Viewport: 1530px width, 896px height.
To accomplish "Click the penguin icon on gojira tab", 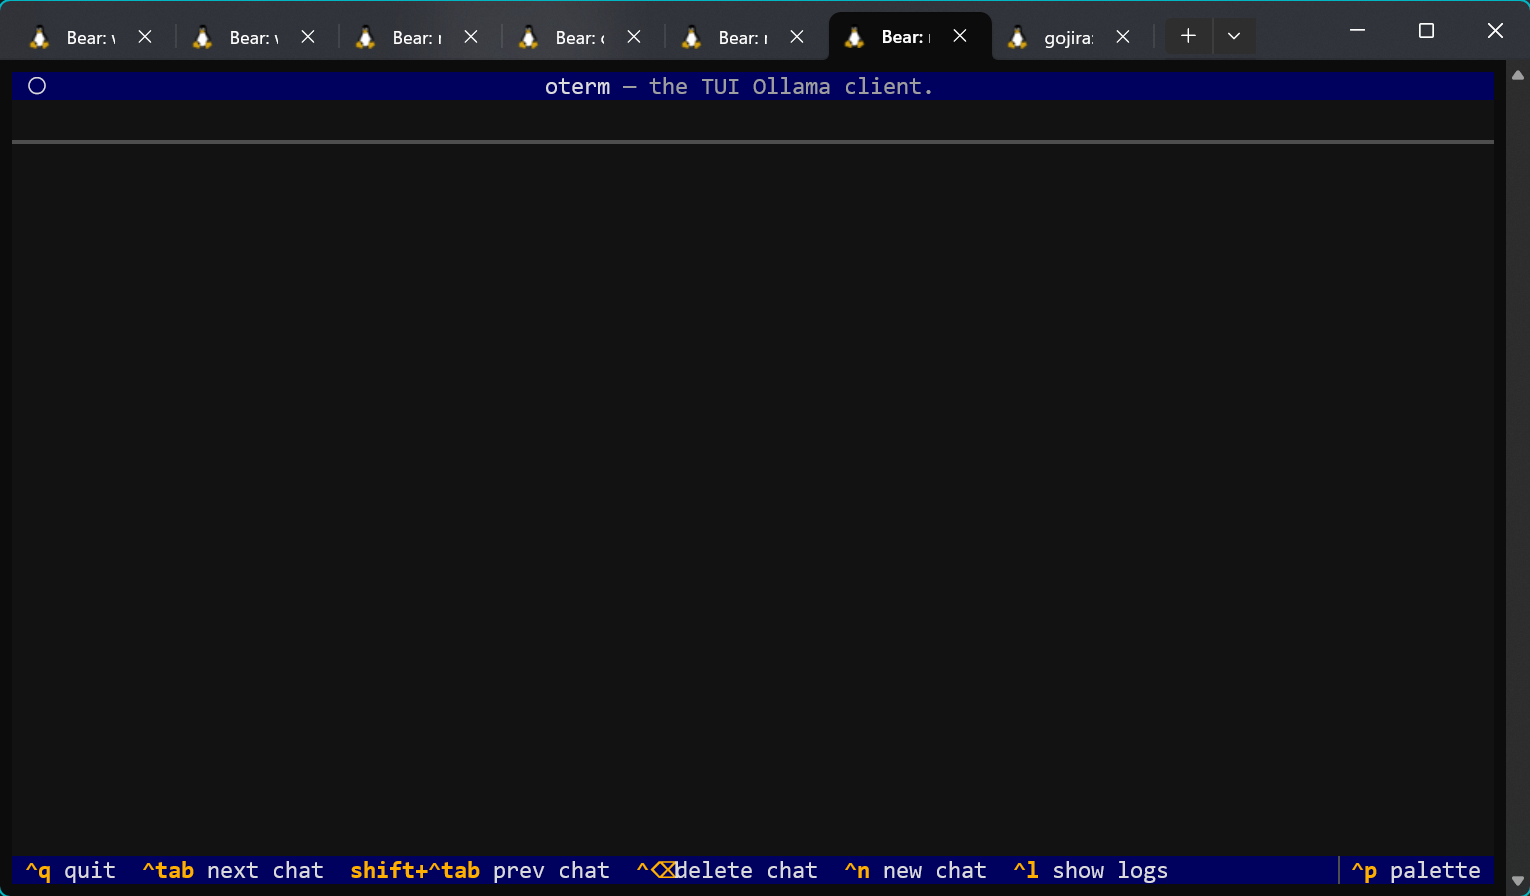I will [x=1017, y=37].
